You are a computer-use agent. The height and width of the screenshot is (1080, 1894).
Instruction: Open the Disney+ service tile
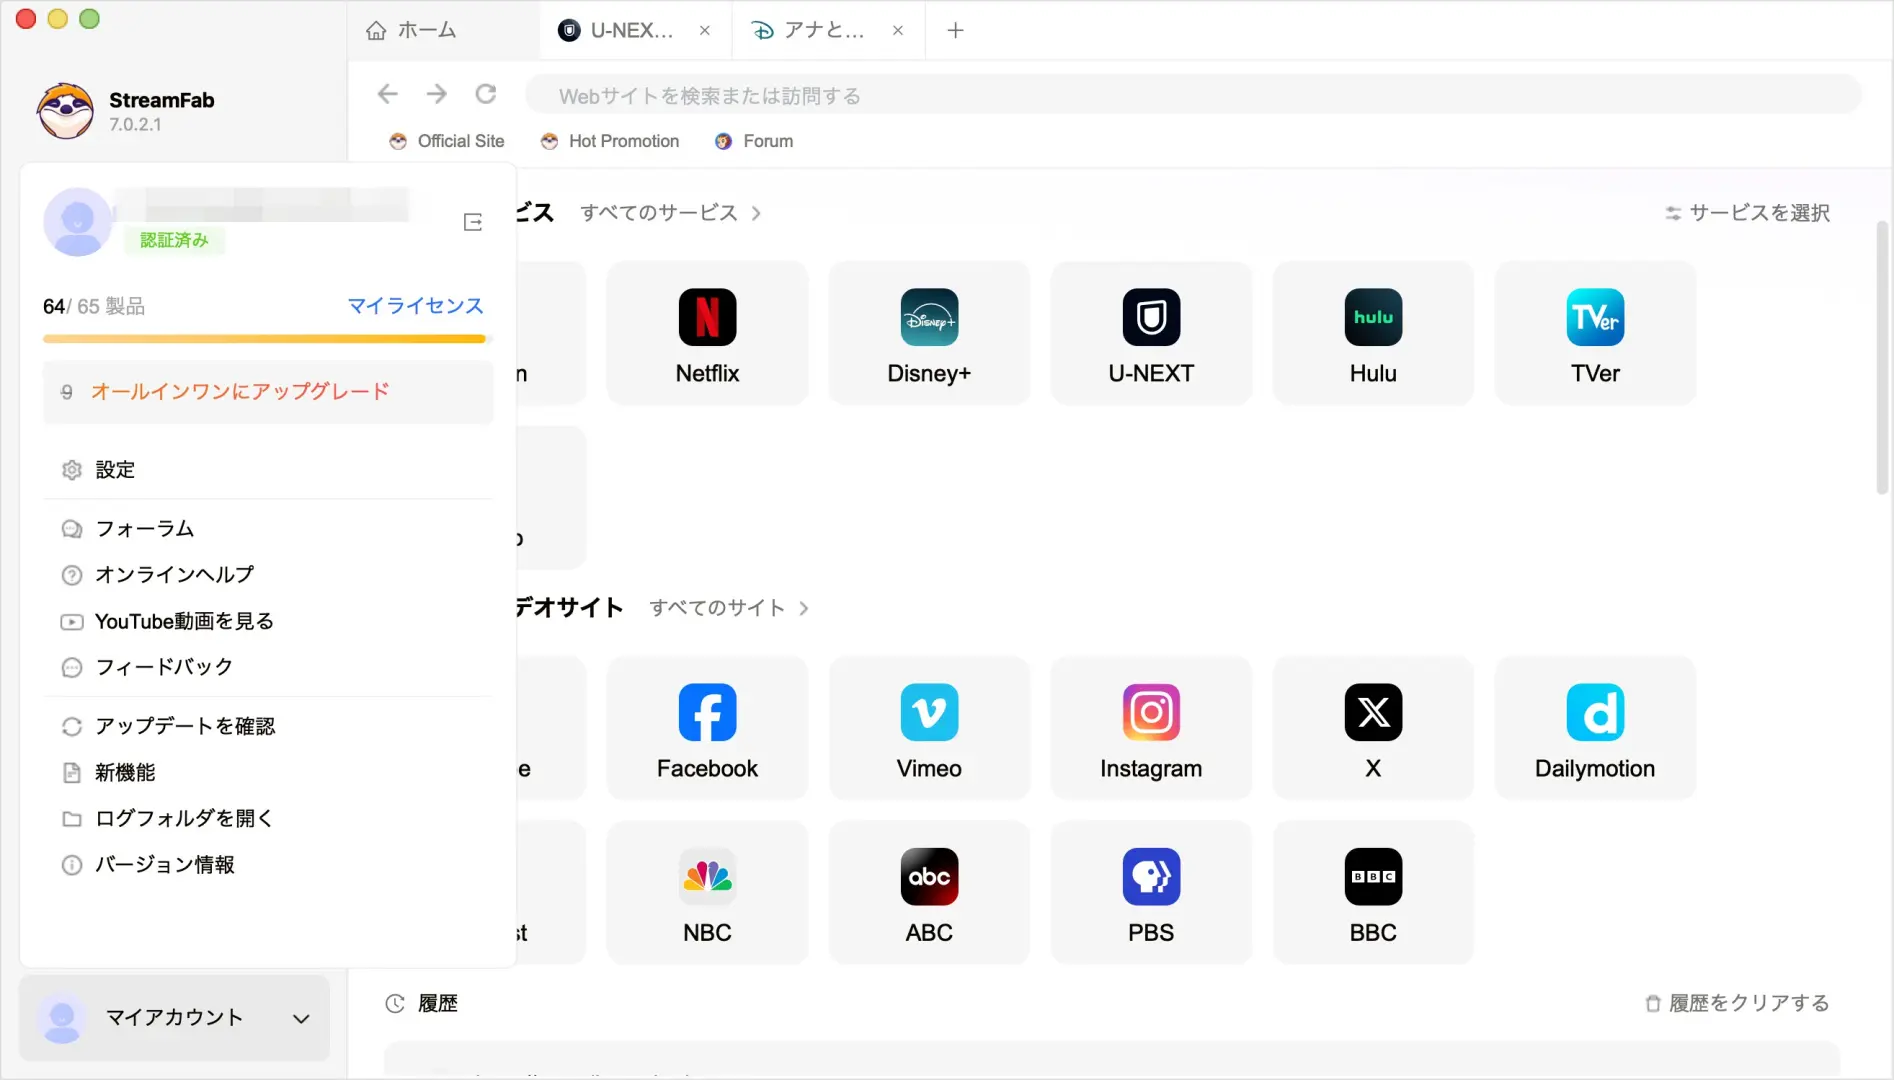pyautogui.click(x=929, y=333)
